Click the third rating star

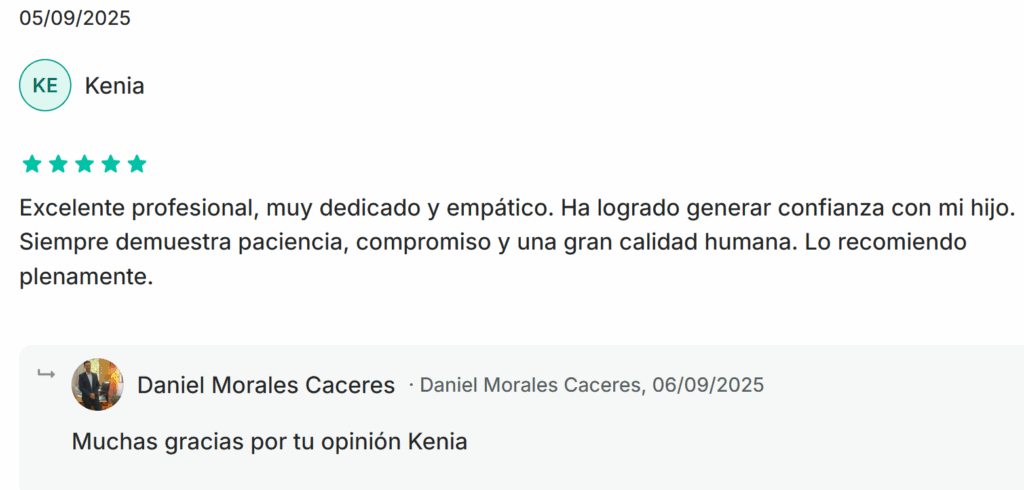tap(84, 164)
